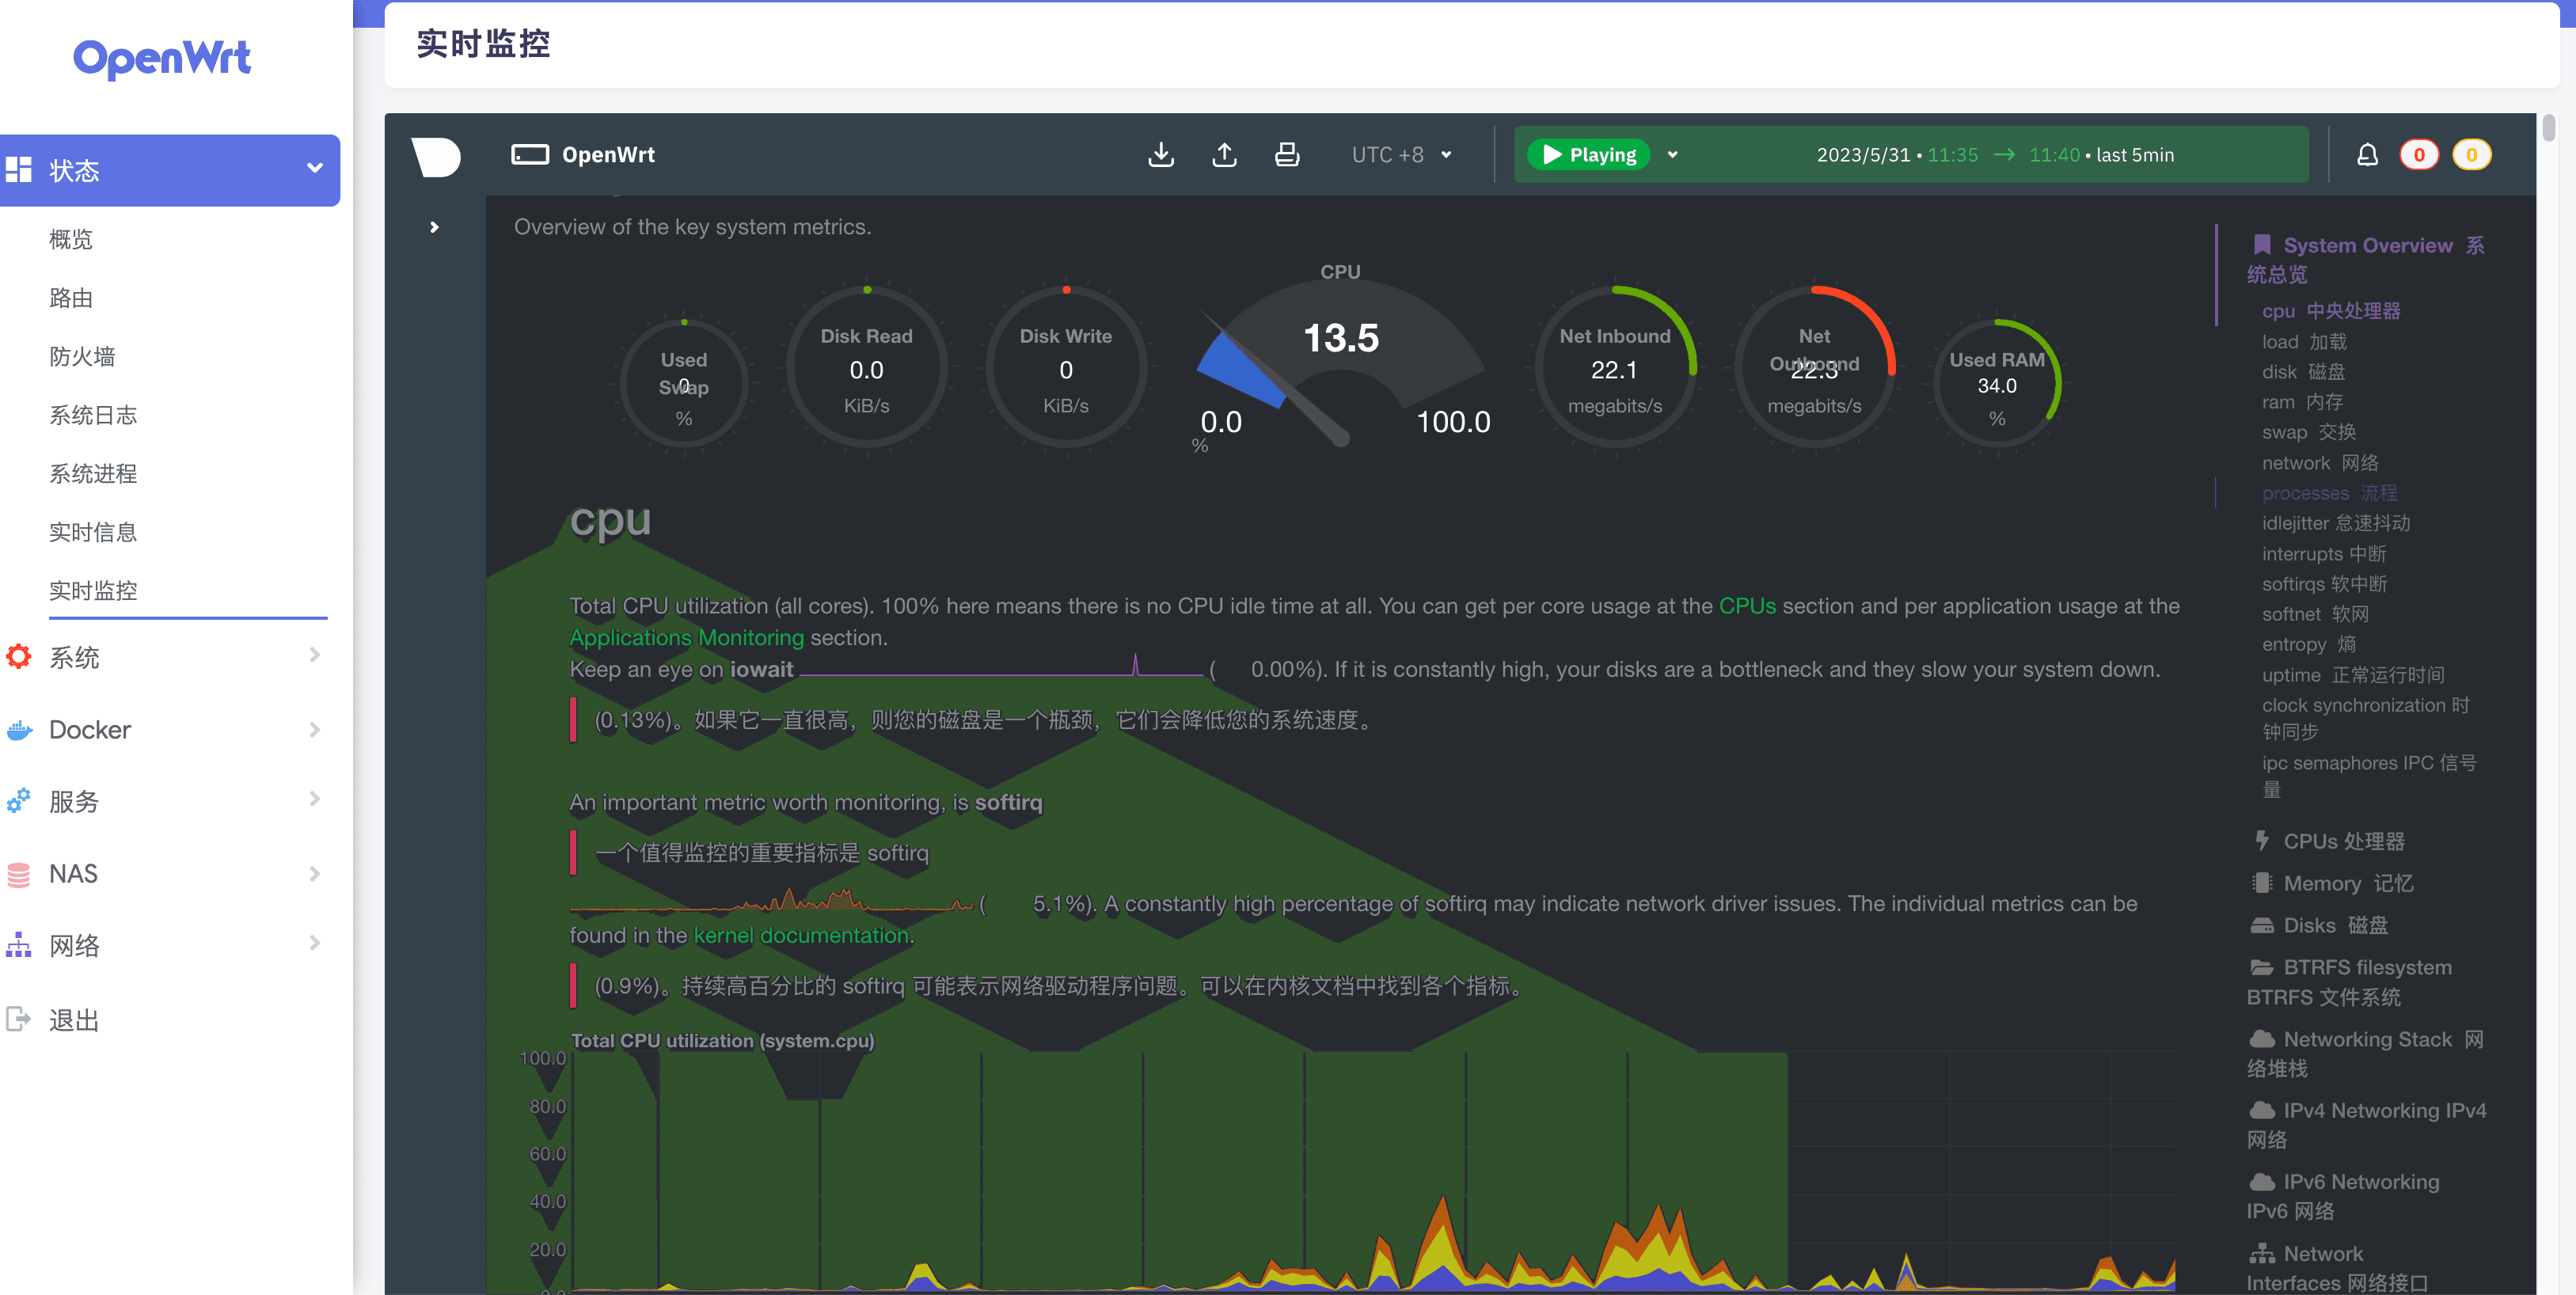The width and height of the screenshot is (2576, 1295).
Task: Toggle the Playing playback button
Action: [1589, 155]
